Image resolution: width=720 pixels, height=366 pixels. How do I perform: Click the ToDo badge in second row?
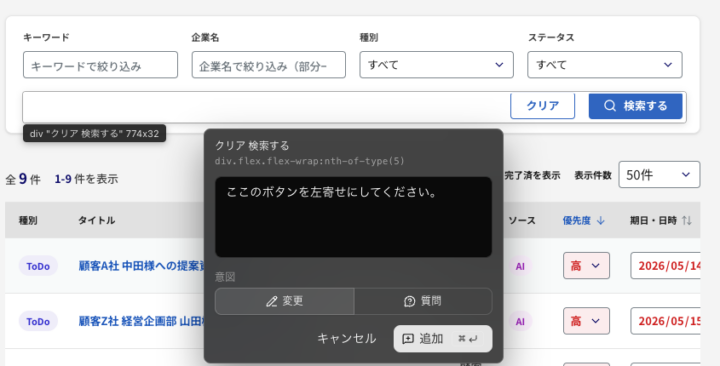(38, 321)
